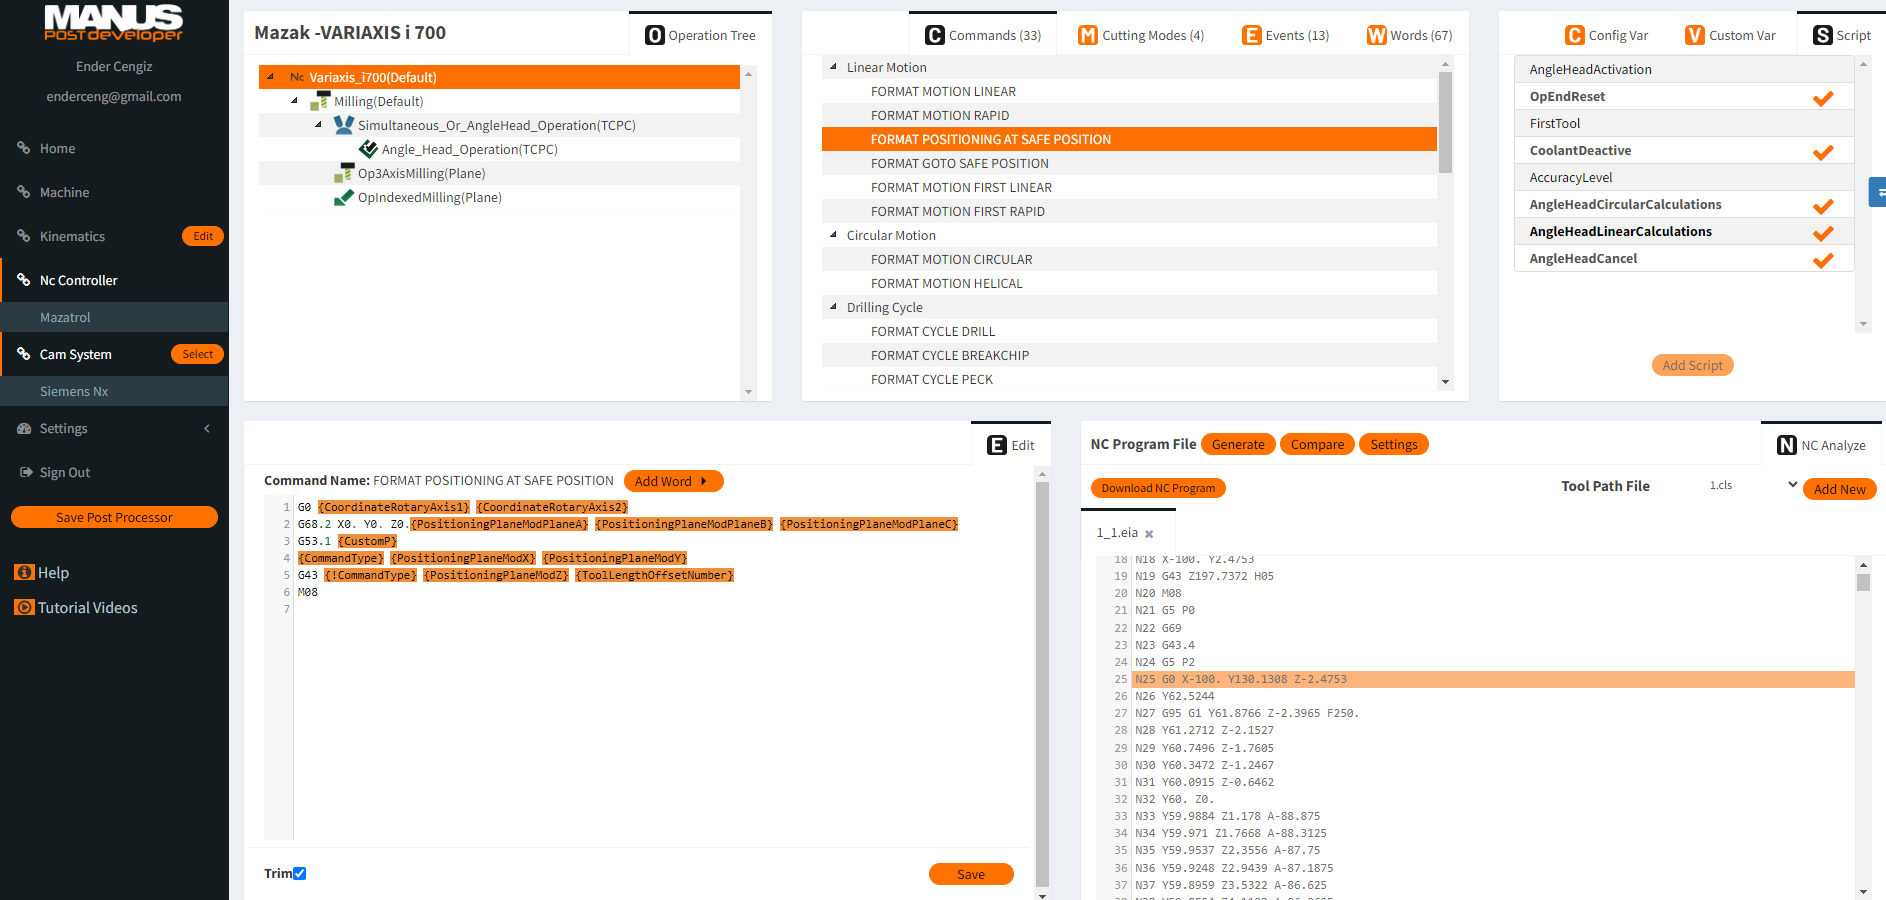Open the Custom Var tab
The image size is (1886, 900).
[1730, 34]
